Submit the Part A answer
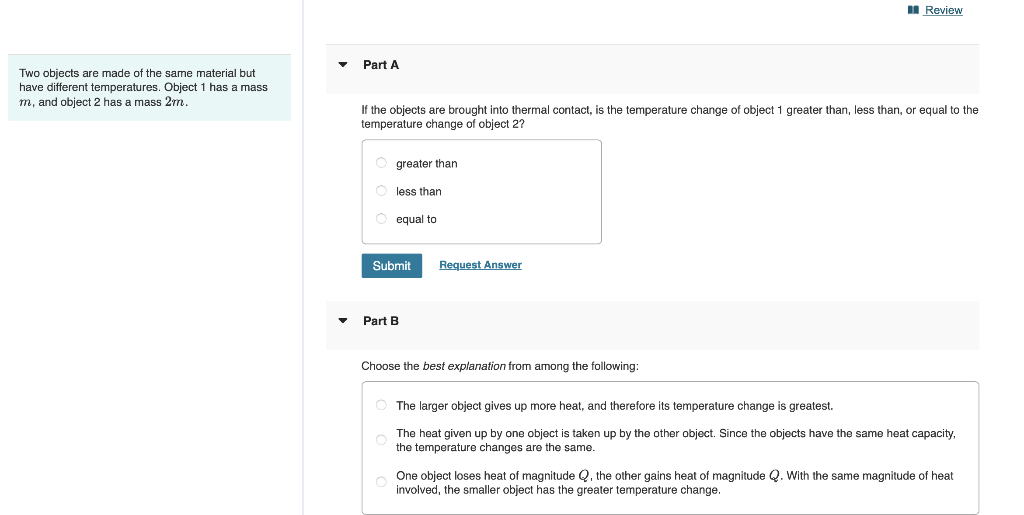This screenshot has height=515, width=1024. [x=392, y=266]
